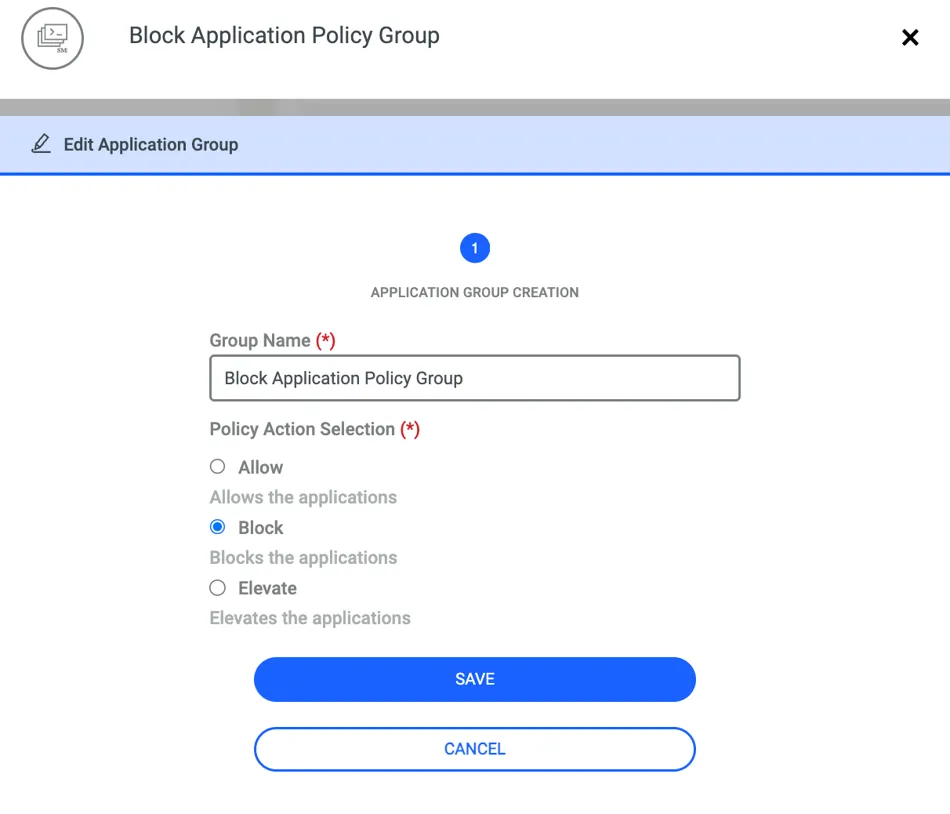The height and width of the screenshot is (814, 950).
Task: Click 'Elevates the applications' description text
Action: 310,618
